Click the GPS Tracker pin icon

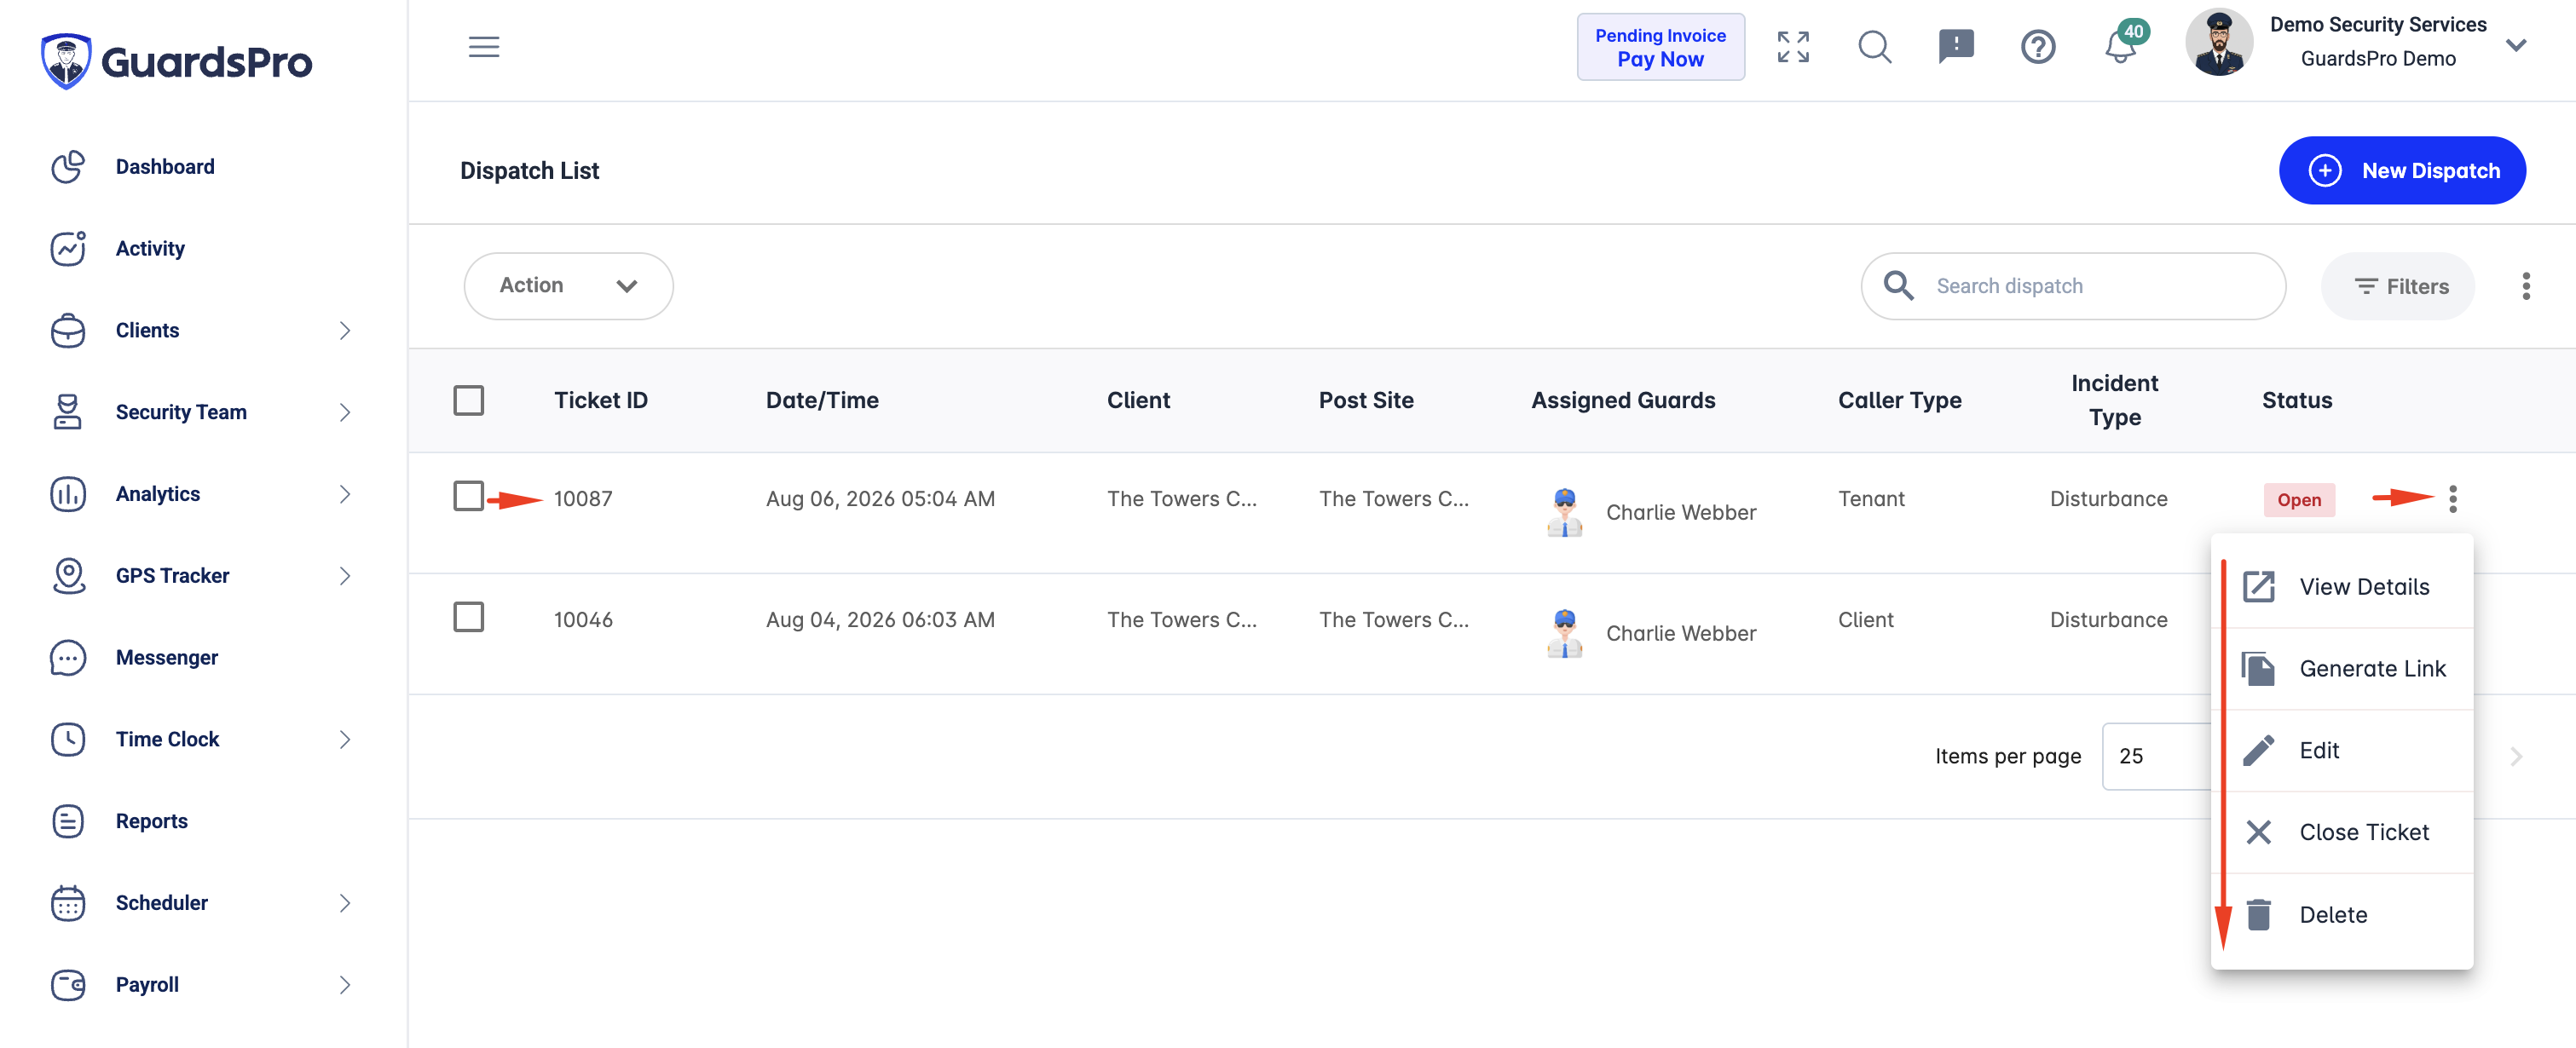point(68,576)
